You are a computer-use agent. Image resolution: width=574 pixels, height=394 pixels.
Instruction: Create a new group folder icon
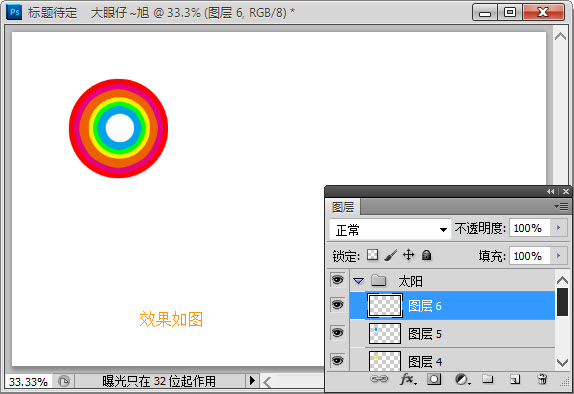[x=487, y=379]
